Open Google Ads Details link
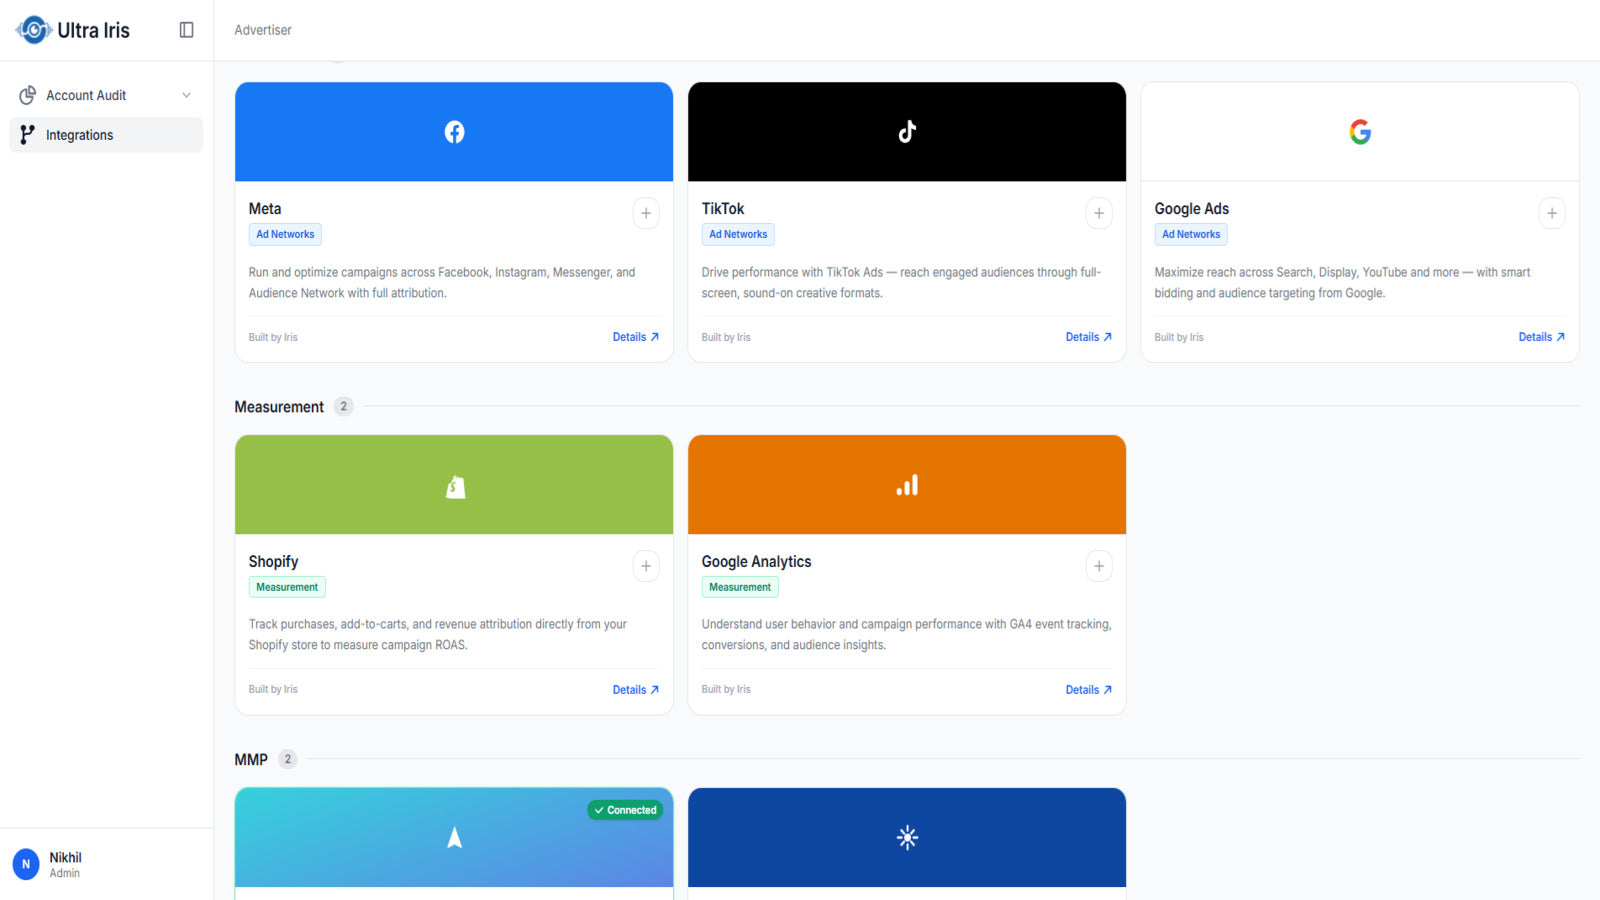This screenshot has height=900, width=1600. coord(1542,337)
